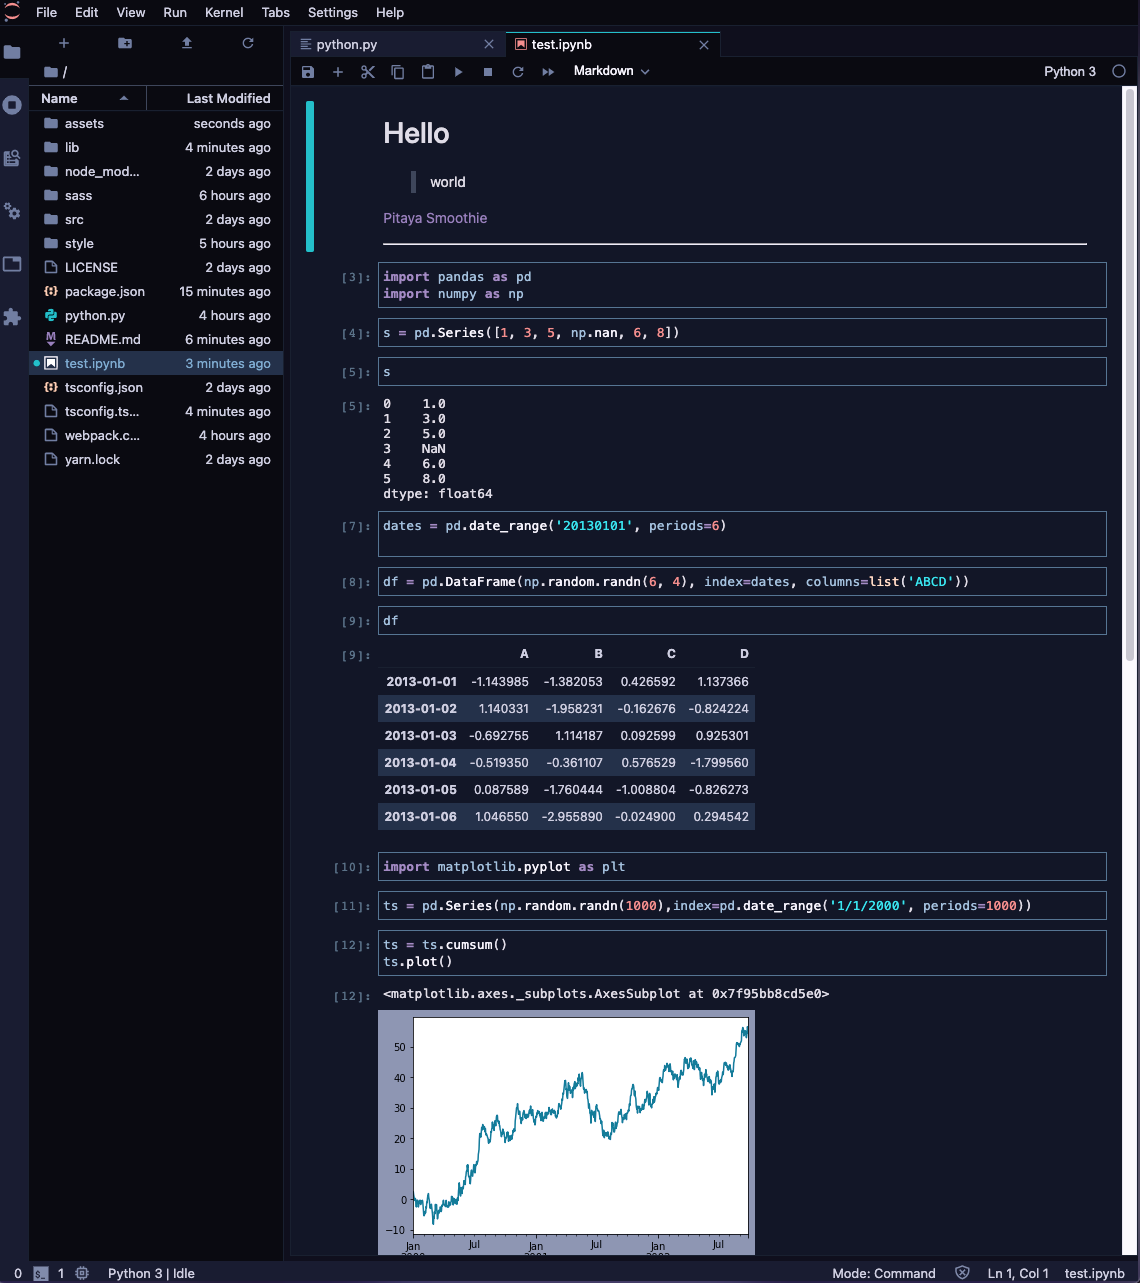Sort files by Last Modified column
This screenshot has width=1140, height=1283.
click(x=214, y=98)
